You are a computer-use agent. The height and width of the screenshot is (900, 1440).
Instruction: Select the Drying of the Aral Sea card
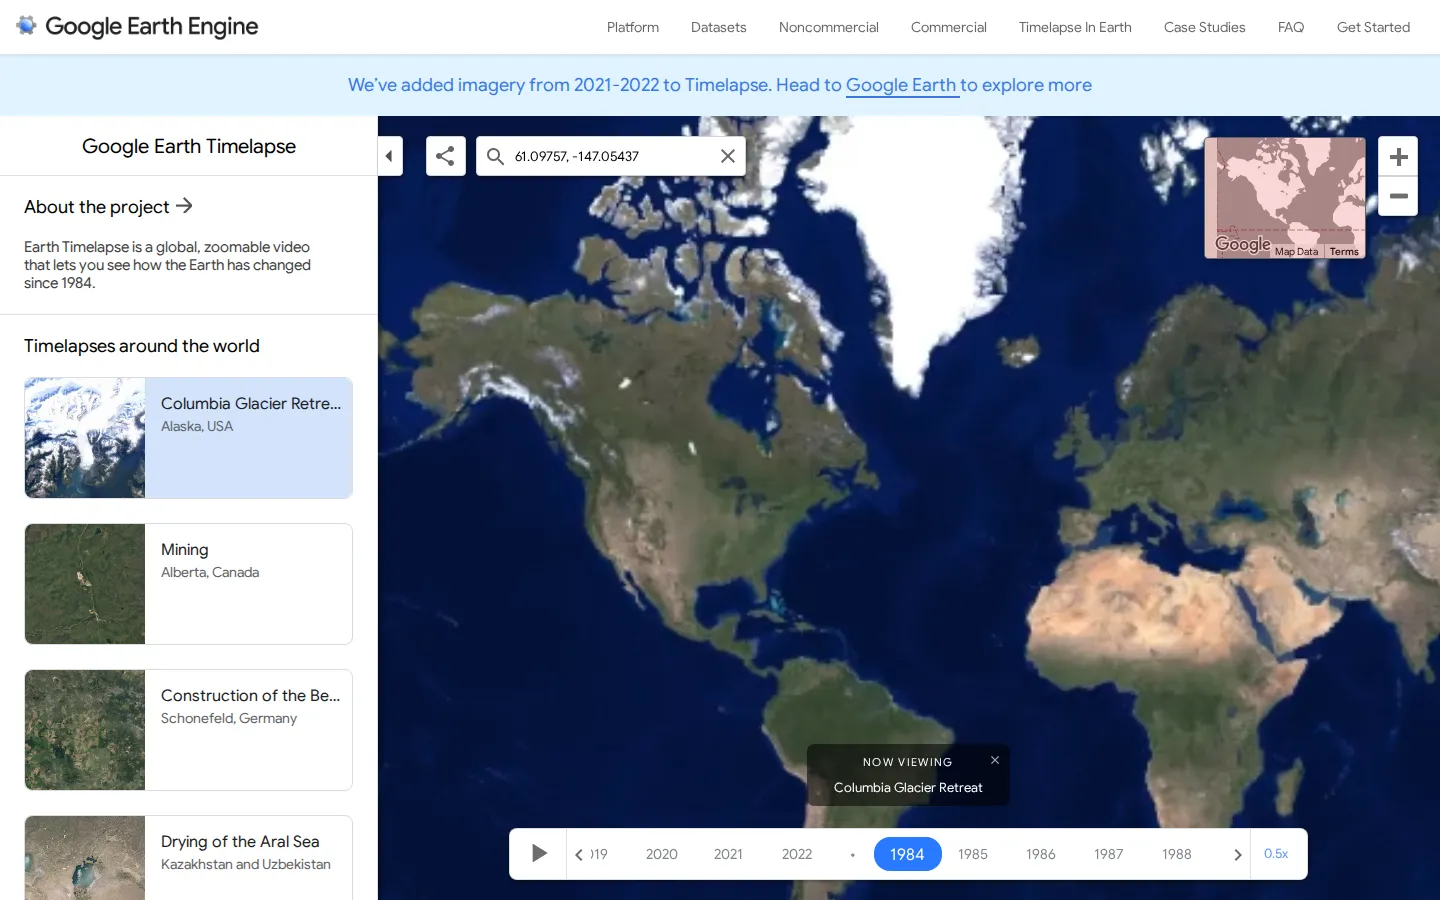(189, 858)
